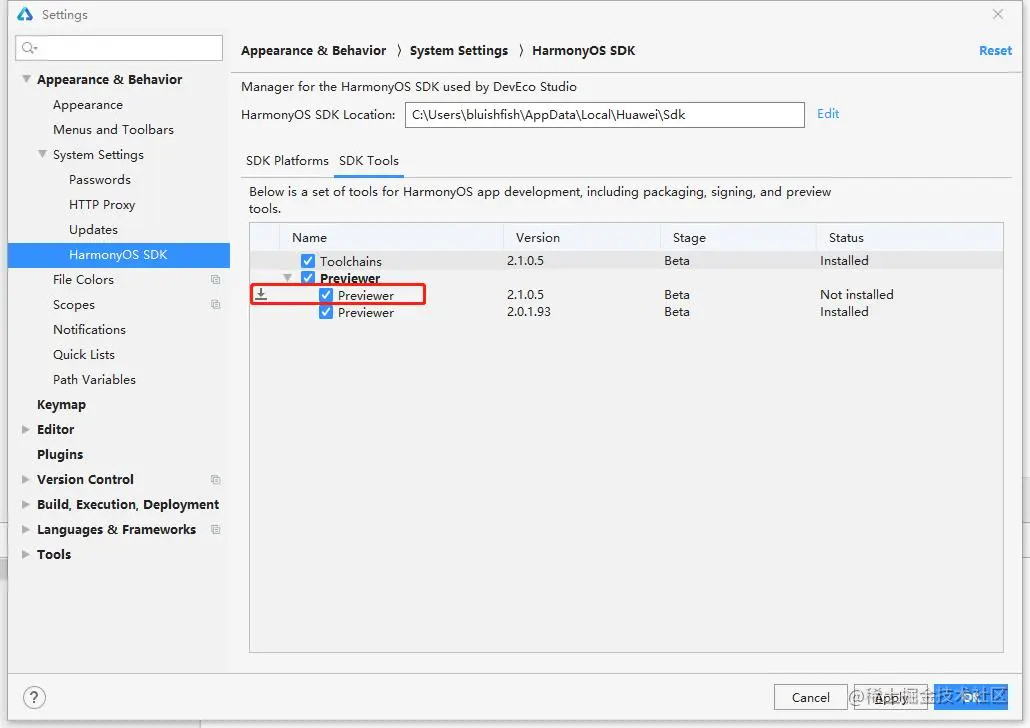Expand the Editor section arrow
Image resolution: width=1030 pixels, height=728 pixels.
pos(26,429)
